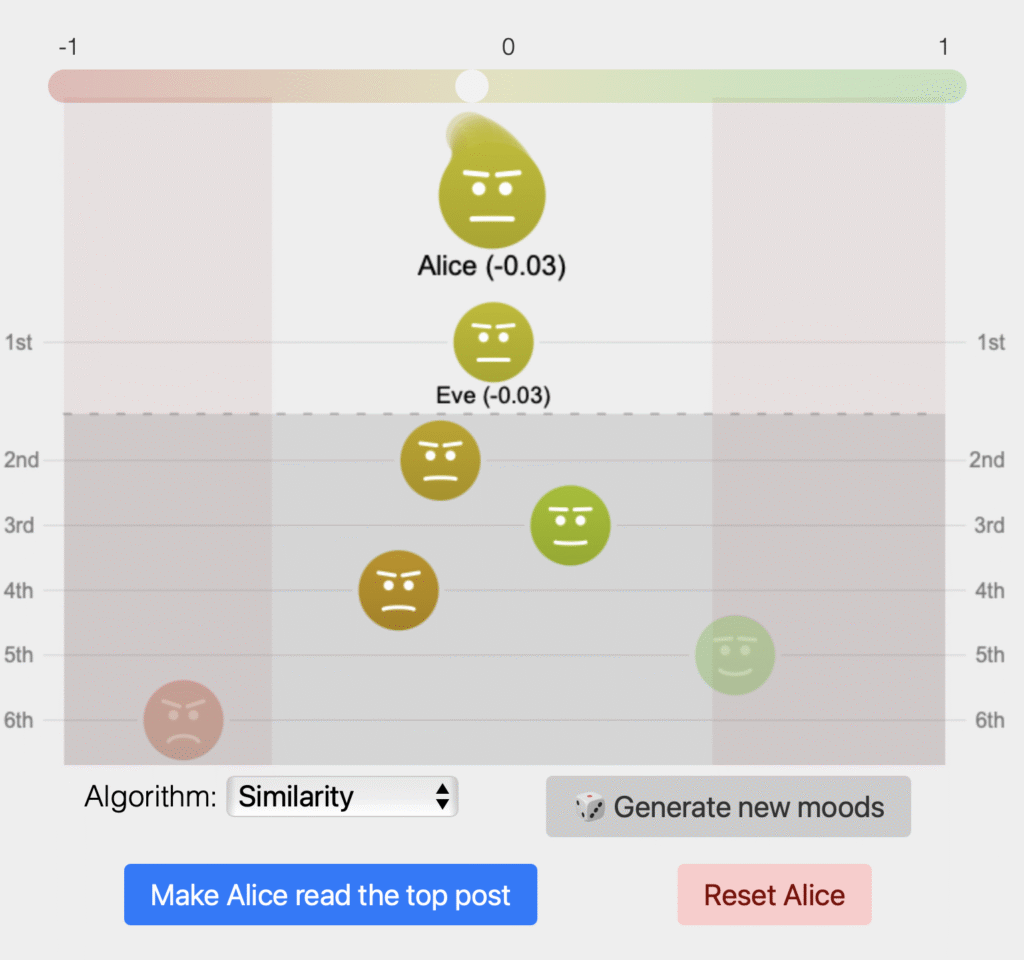Viewport: 1024px width, 960px height.
Task: Click Alice's large face icon
Action: tap(492, 196)
